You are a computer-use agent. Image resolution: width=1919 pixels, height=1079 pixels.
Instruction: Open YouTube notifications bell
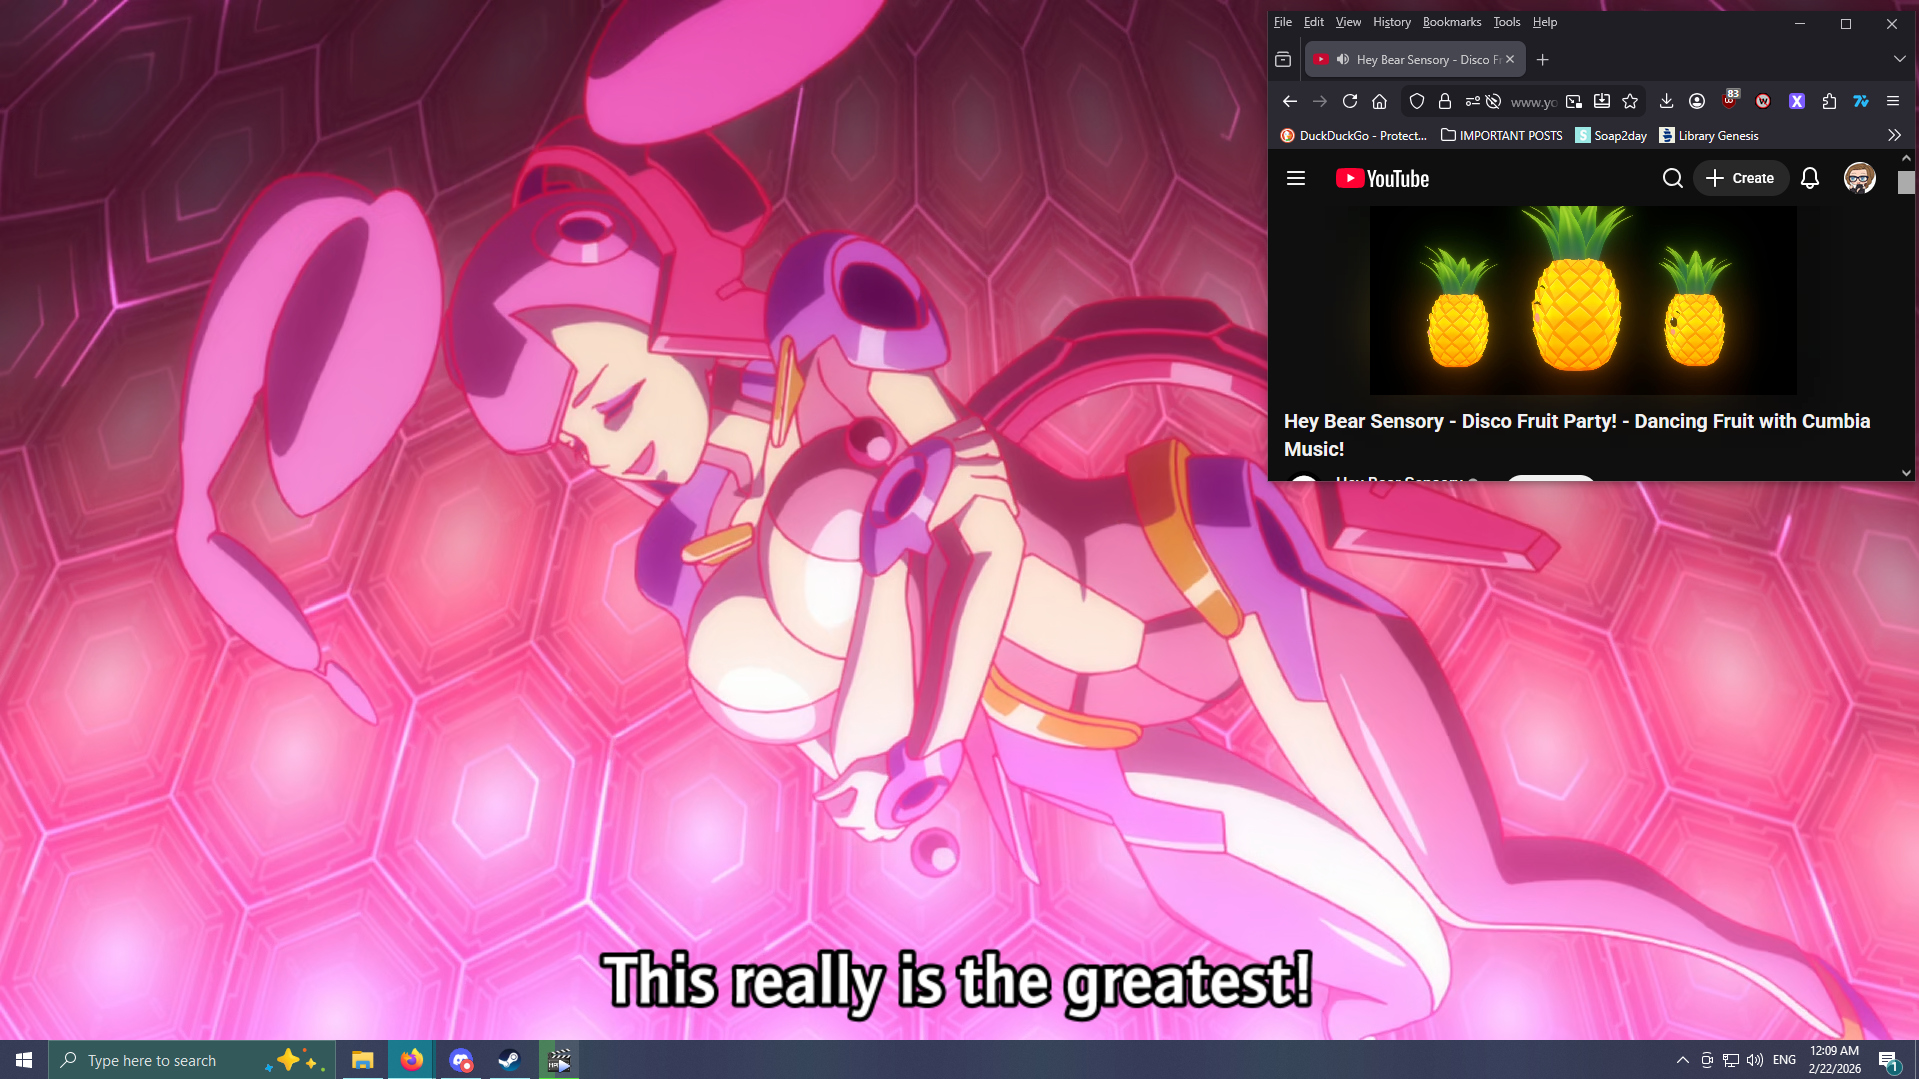tap(1809, 178)
